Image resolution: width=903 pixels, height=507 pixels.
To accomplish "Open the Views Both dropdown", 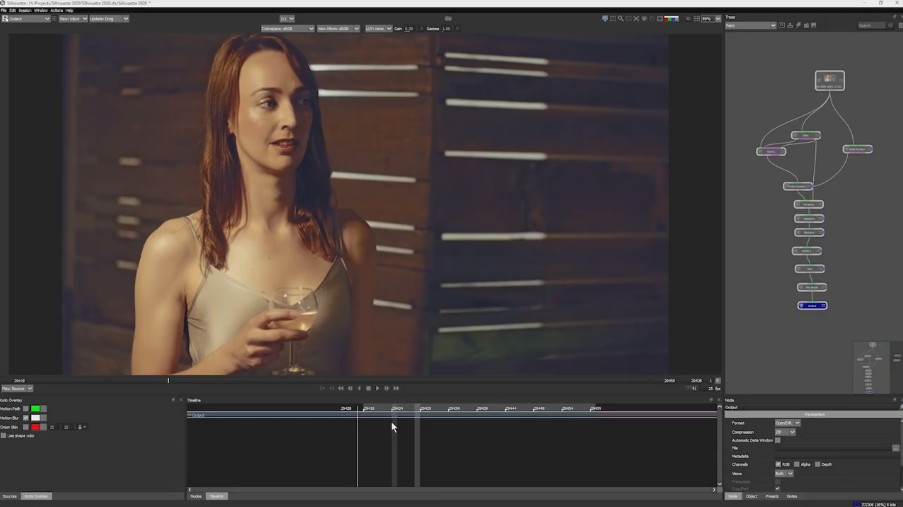I will (784, 474).
